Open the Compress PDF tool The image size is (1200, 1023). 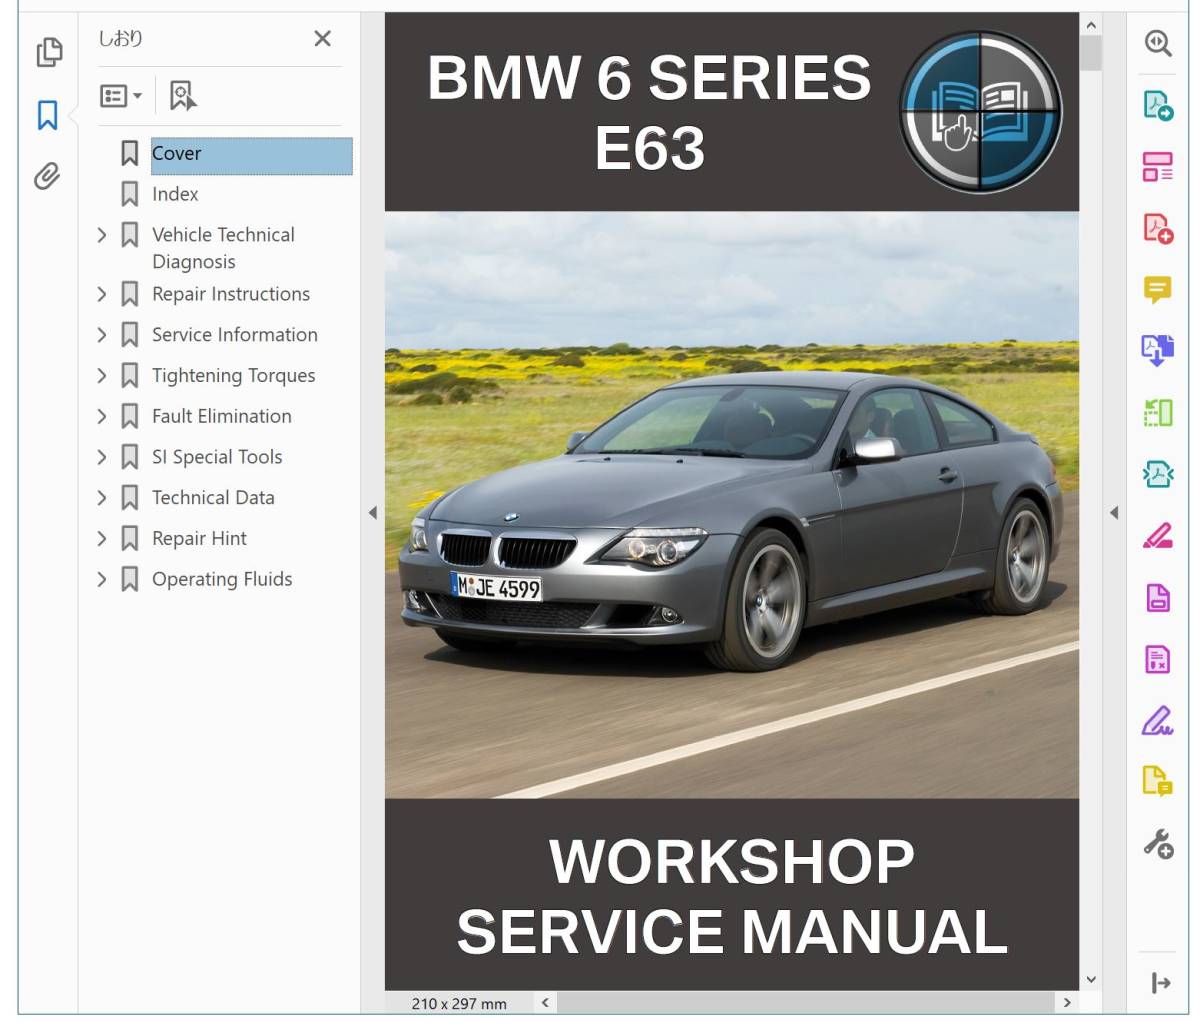(1158, 659)
